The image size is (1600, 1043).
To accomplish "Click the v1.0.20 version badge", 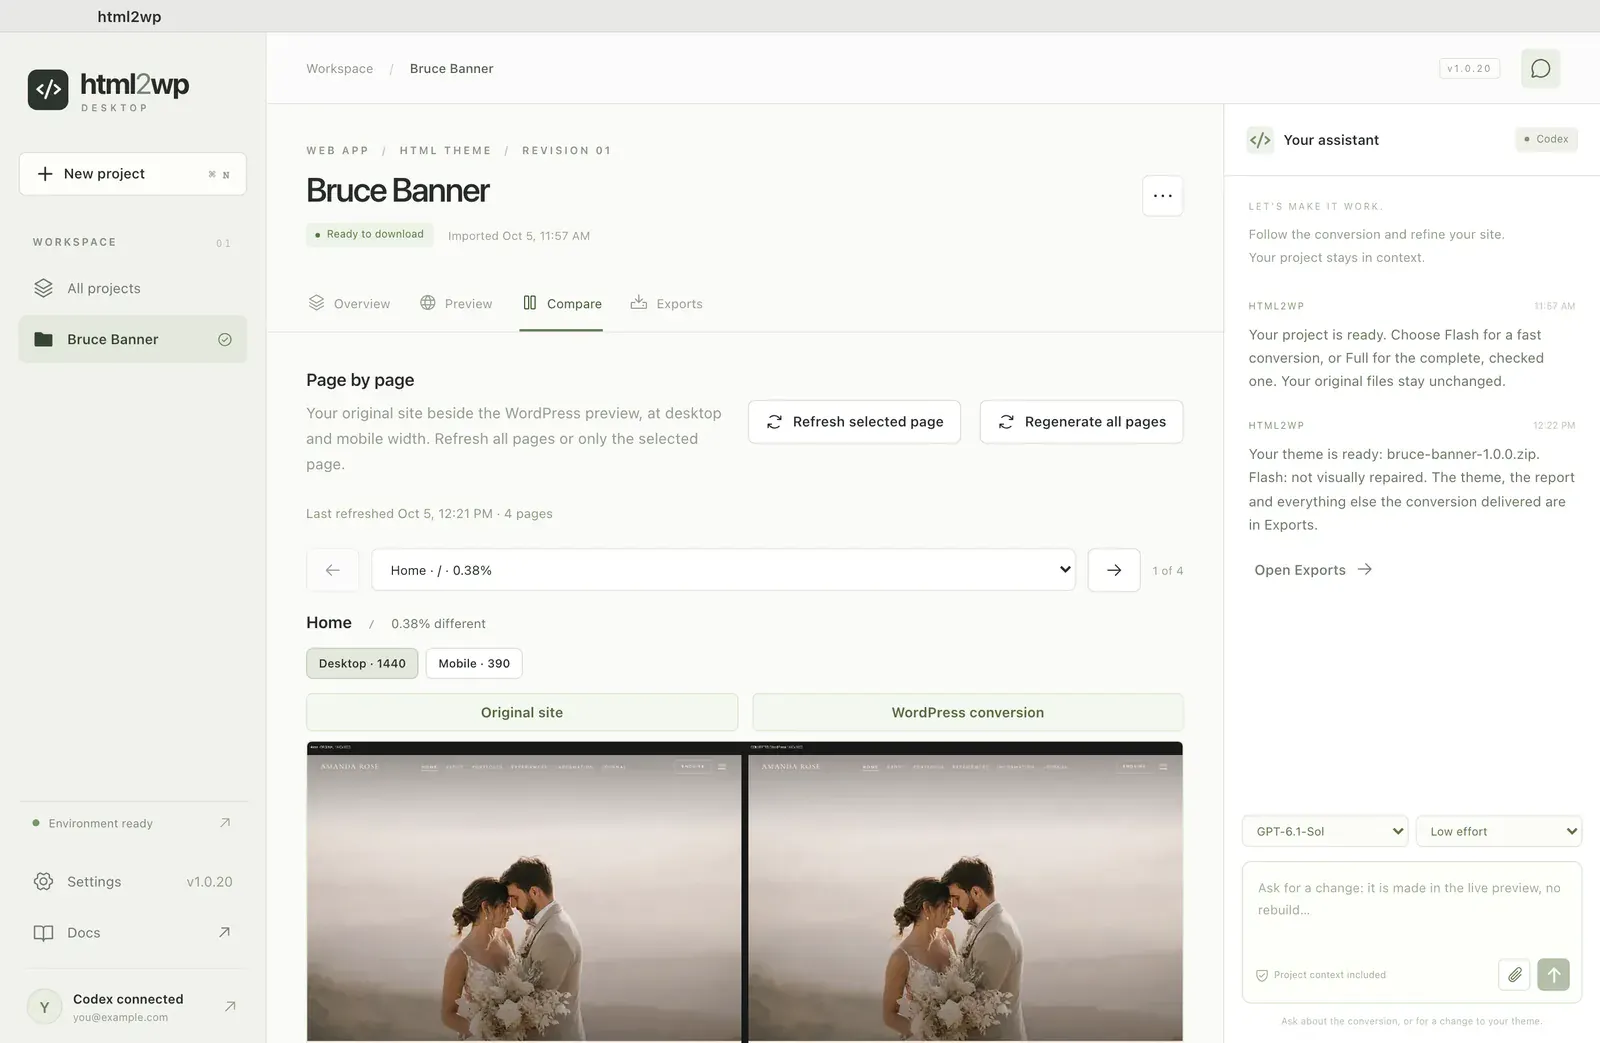I will [x=1469, y=68].
